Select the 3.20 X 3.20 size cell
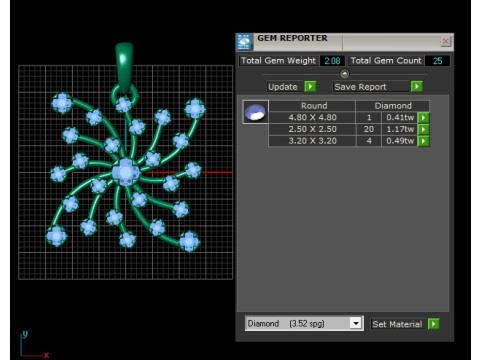The width and height of the screenshot is (480, 360). (x=312, y=141)
